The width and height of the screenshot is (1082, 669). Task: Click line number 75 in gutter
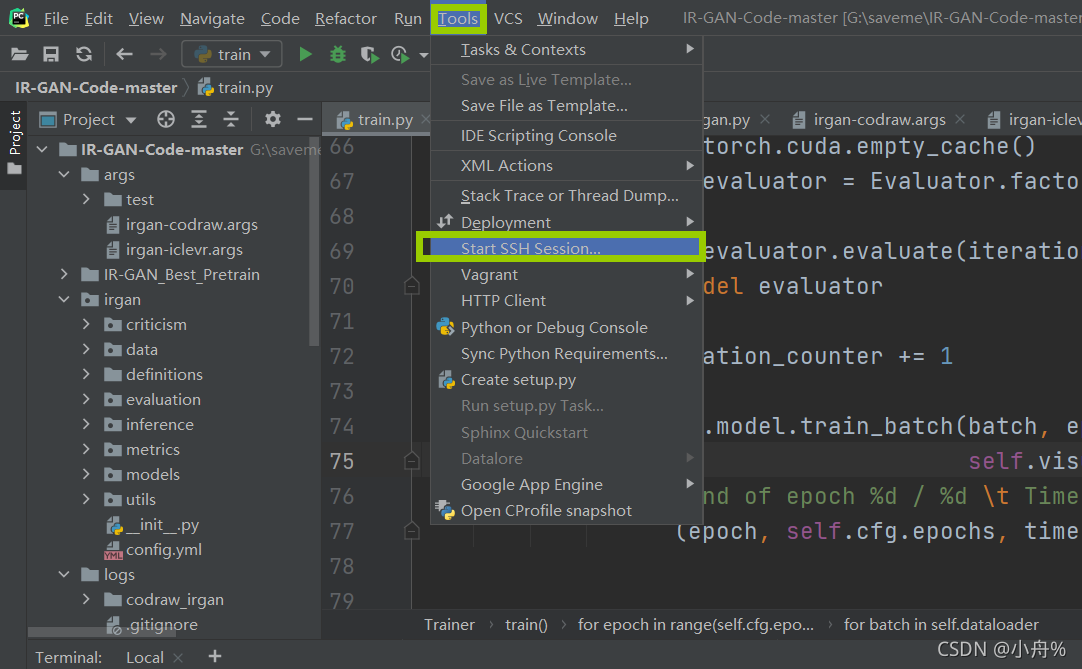click(x=342, y=460)
